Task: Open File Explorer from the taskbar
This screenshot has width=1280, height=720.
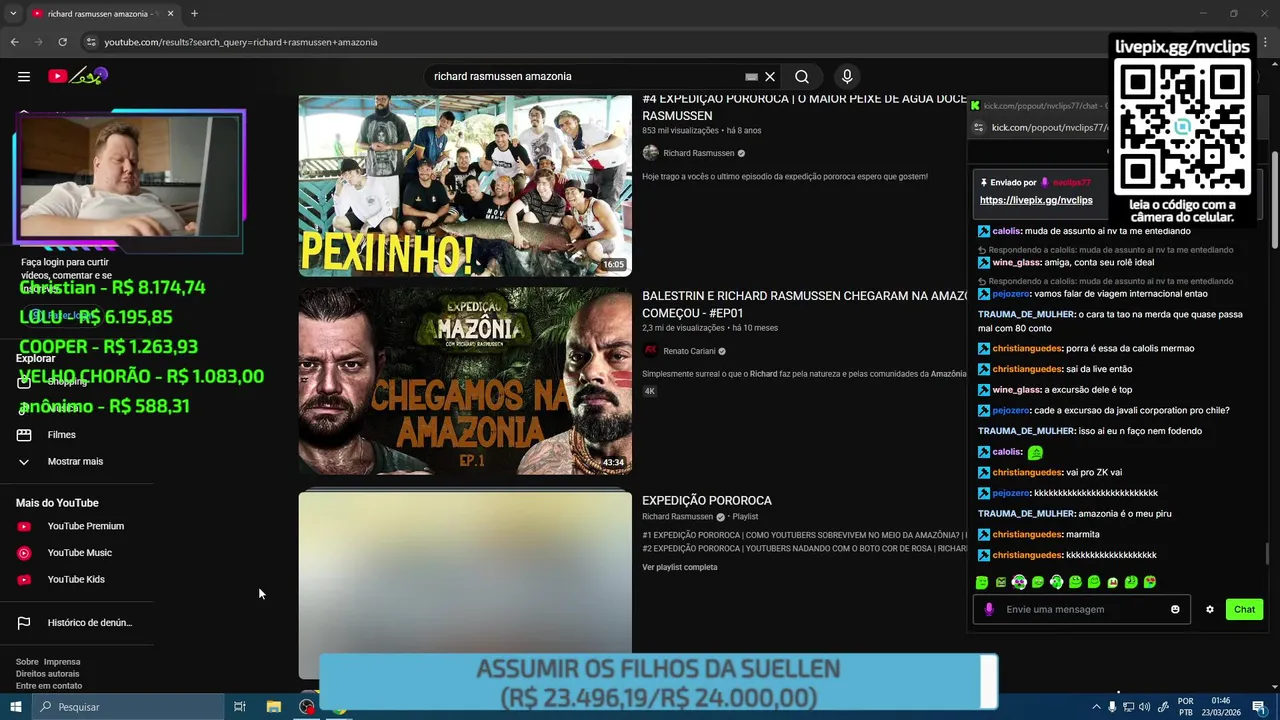Action: click(x=273, y=707)
